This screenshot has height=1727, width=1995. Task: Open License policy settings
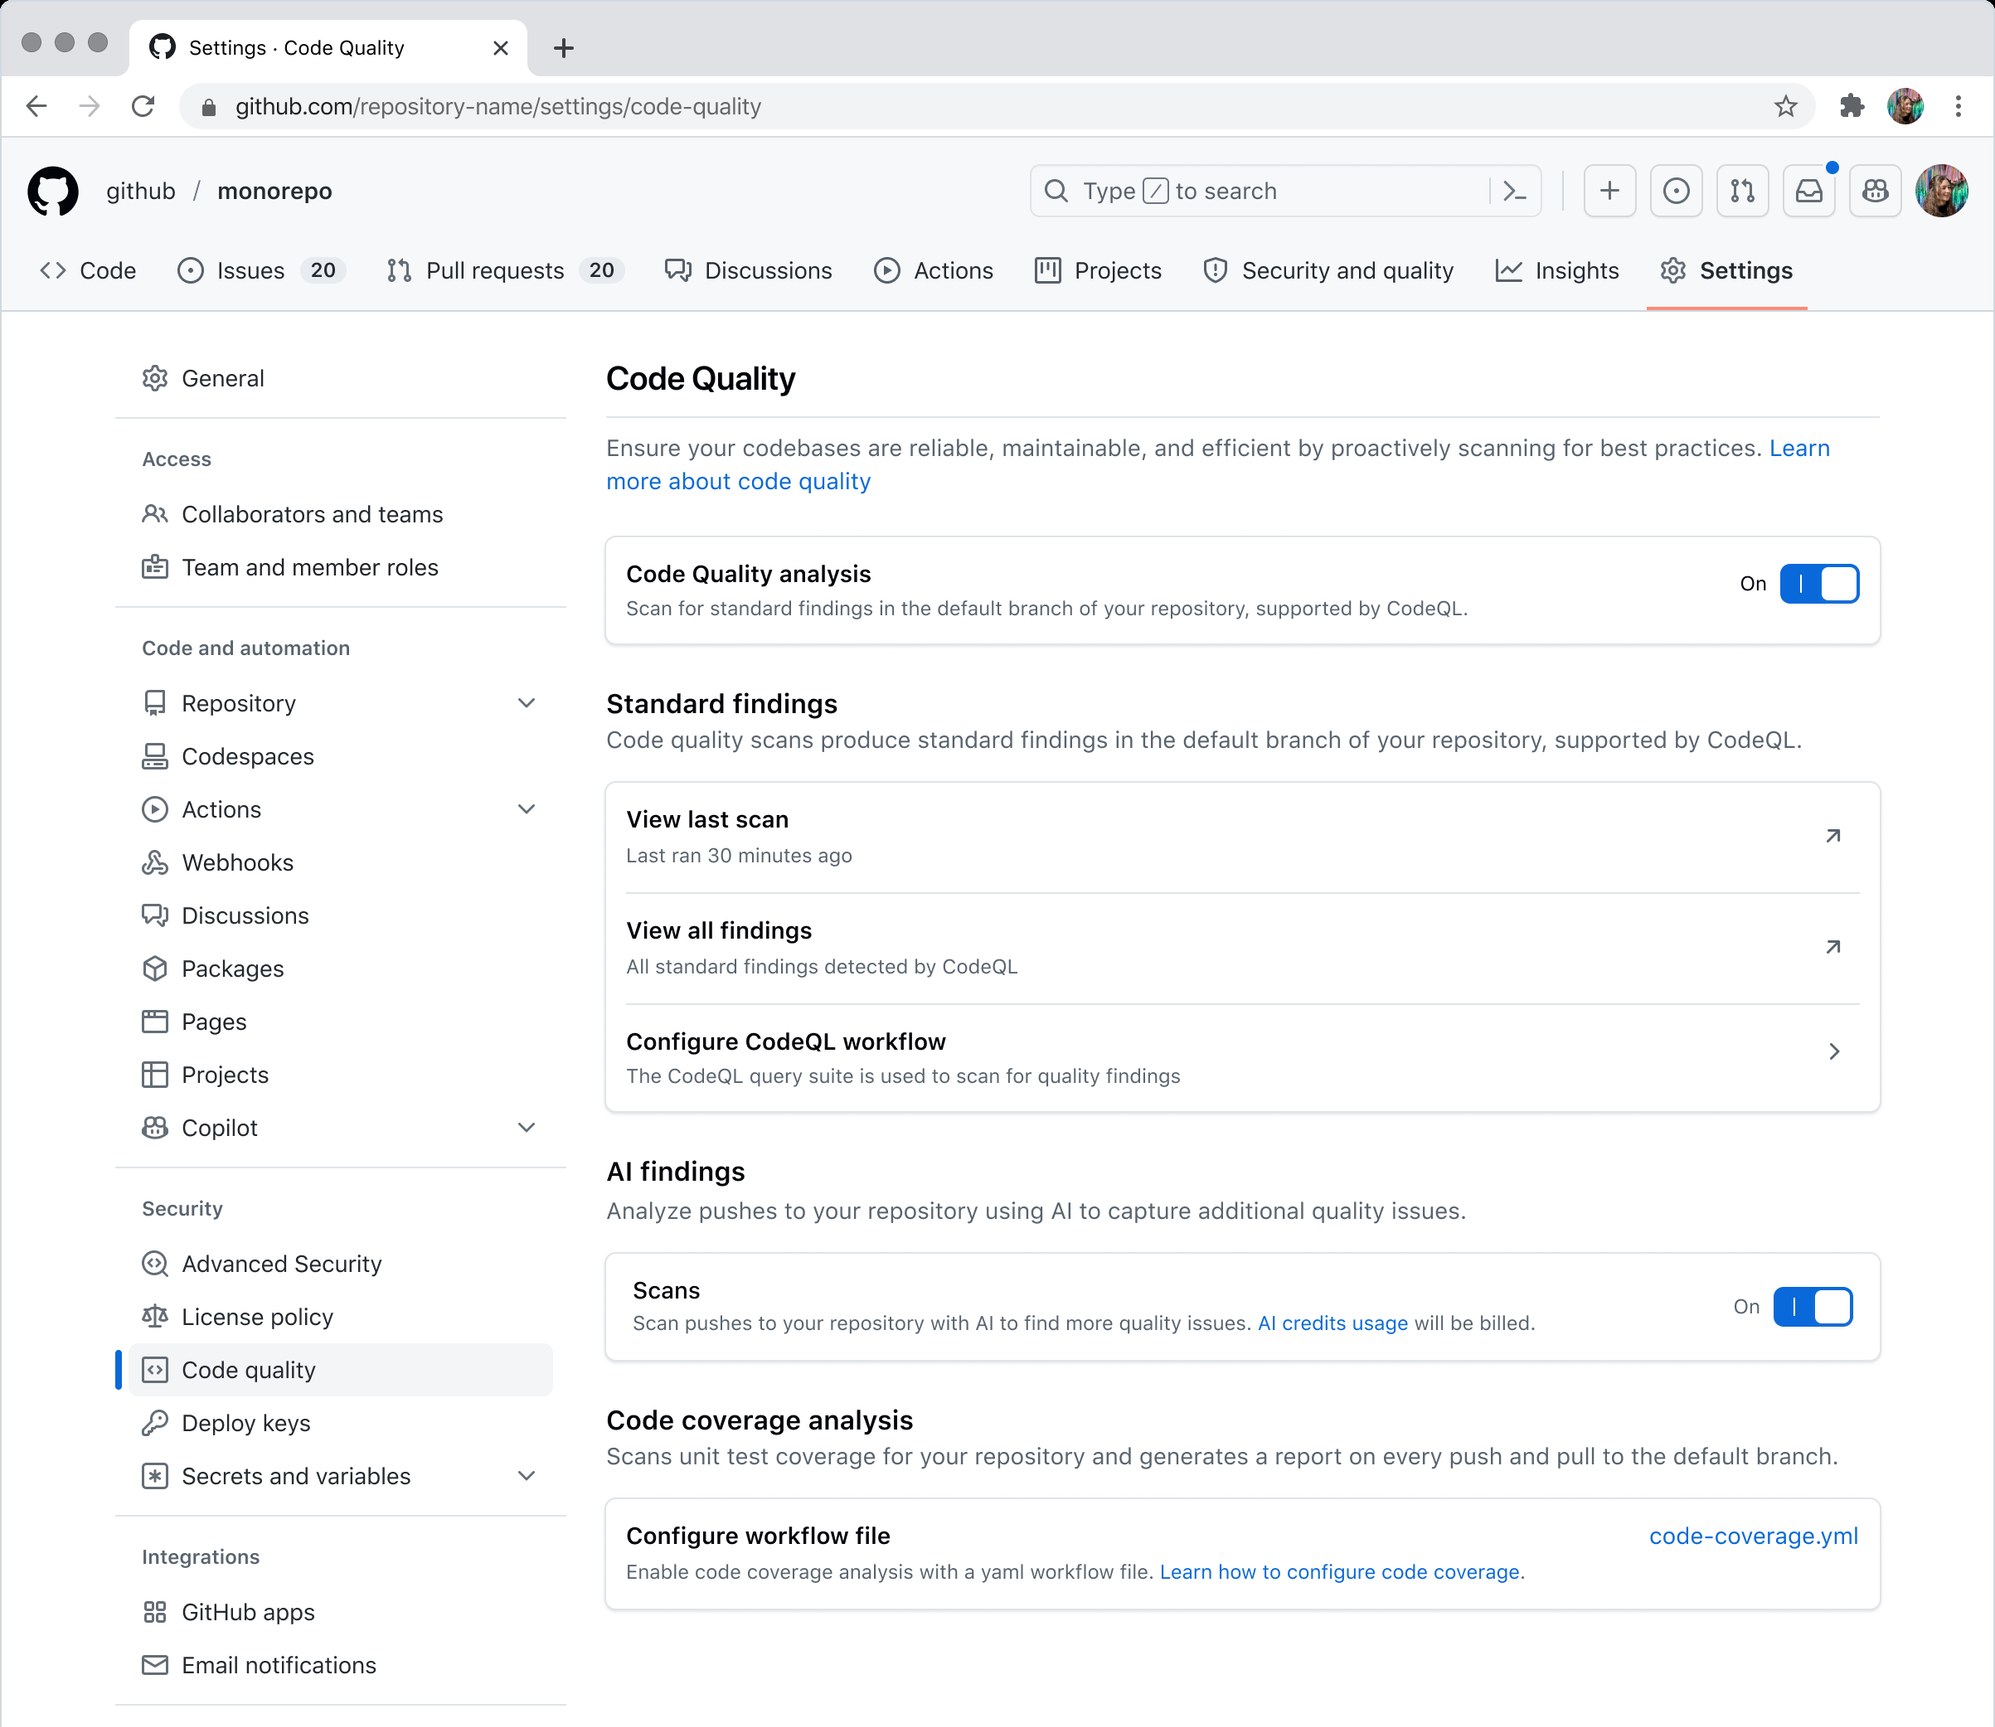(x=341, y=1316)
